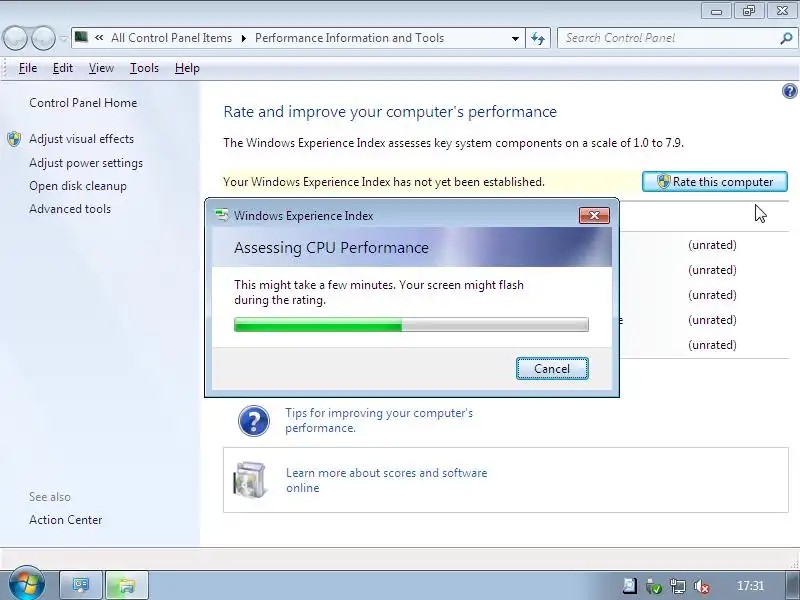Expand the breadcrumb arrow after All Control Panel Items
800x600 pixels.
pos(243,38)
